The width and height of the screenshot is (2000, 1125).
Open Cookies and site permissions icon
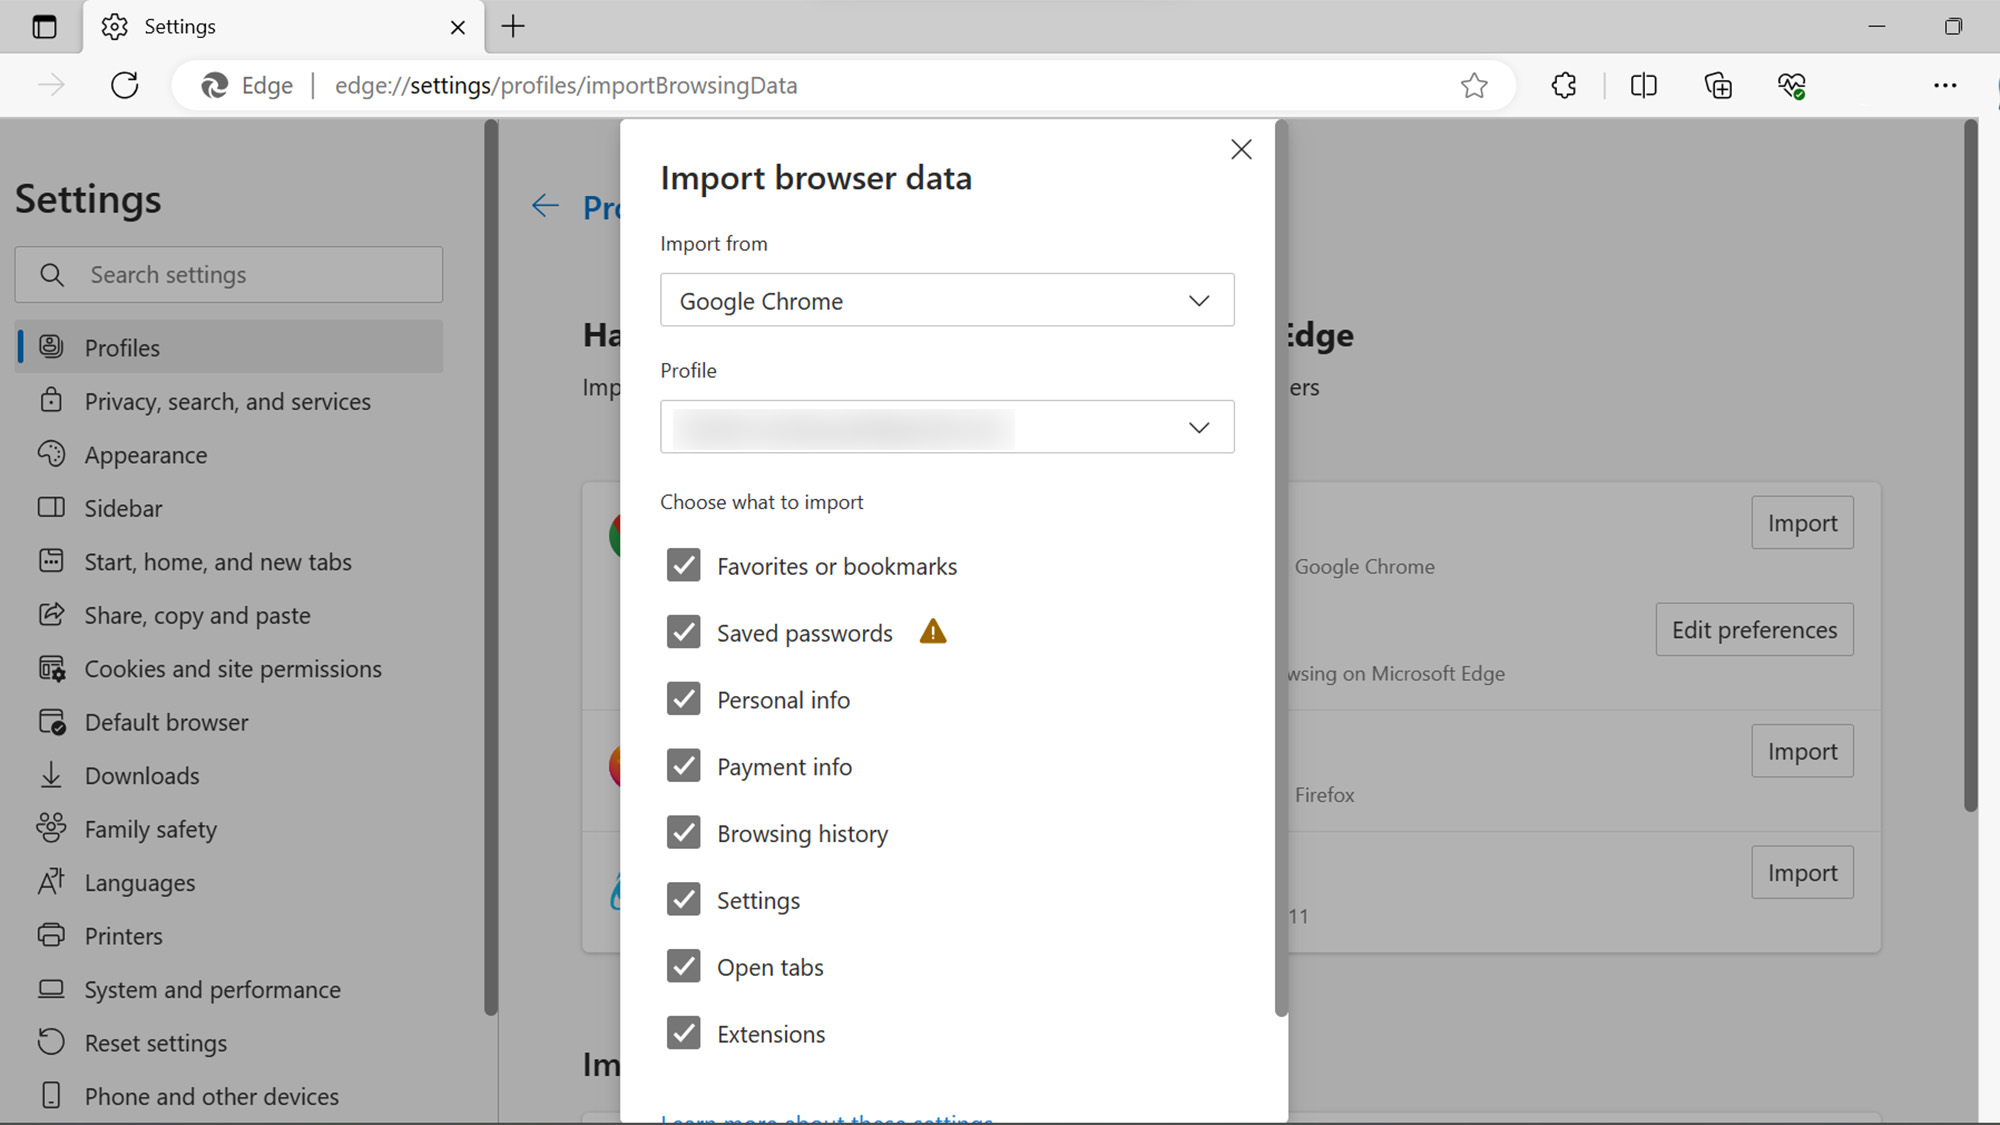[51, 668]
